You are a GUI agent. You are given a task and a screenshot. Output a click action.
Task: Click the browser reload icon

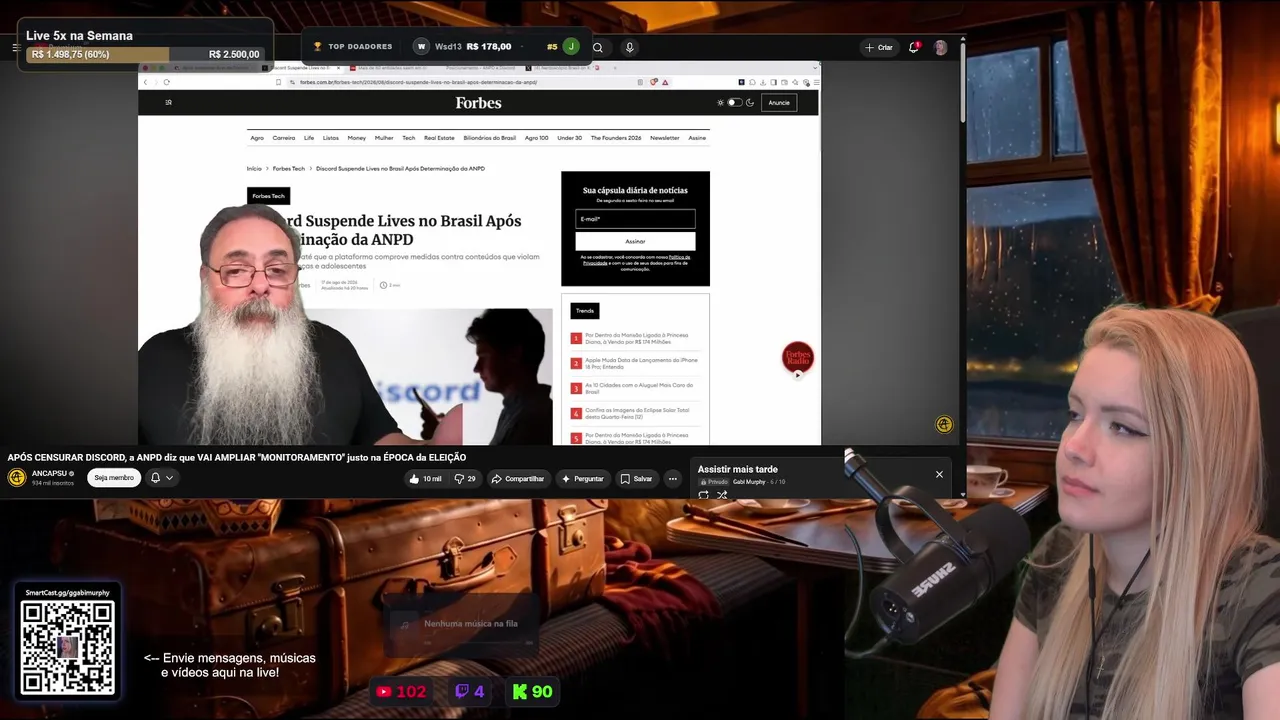tap(166, 82)
